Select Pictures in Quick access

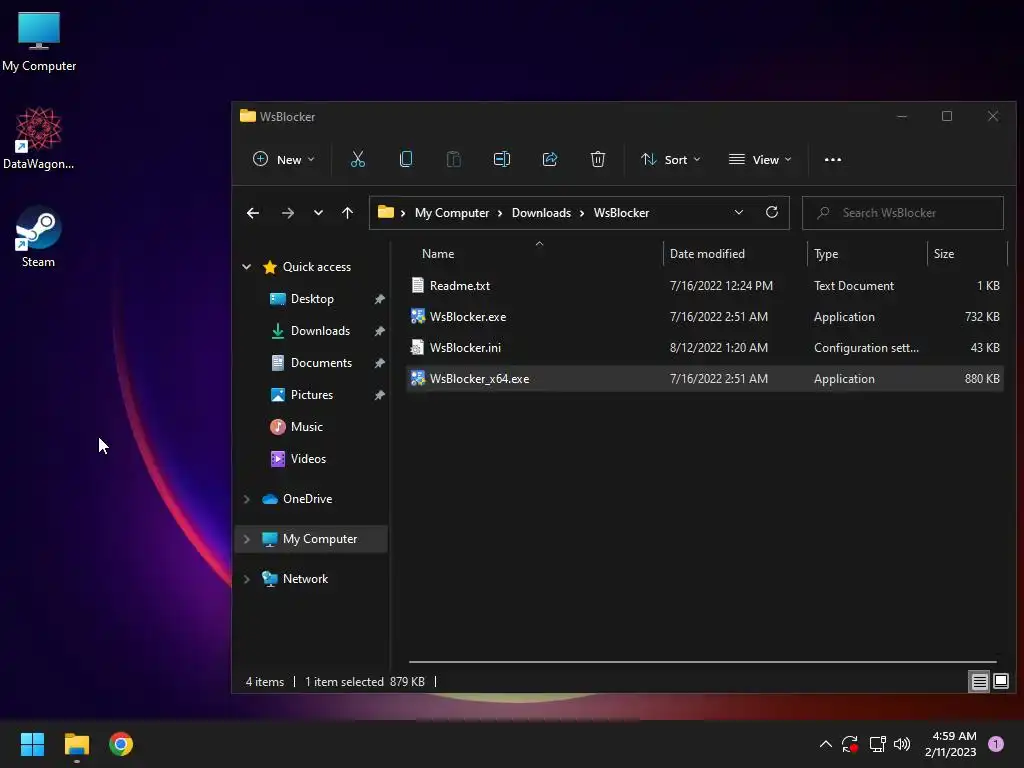tap(312, 394)
